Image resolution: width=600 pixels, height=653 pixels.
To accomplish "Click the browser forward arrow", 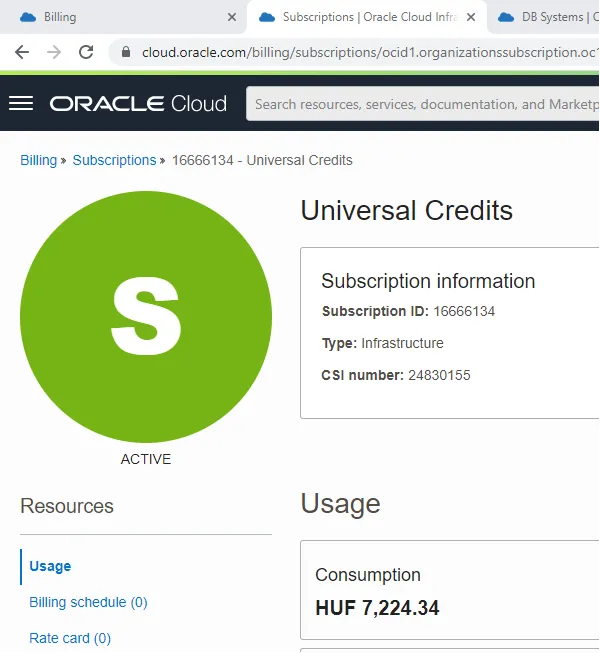I will tap(54, 52).
